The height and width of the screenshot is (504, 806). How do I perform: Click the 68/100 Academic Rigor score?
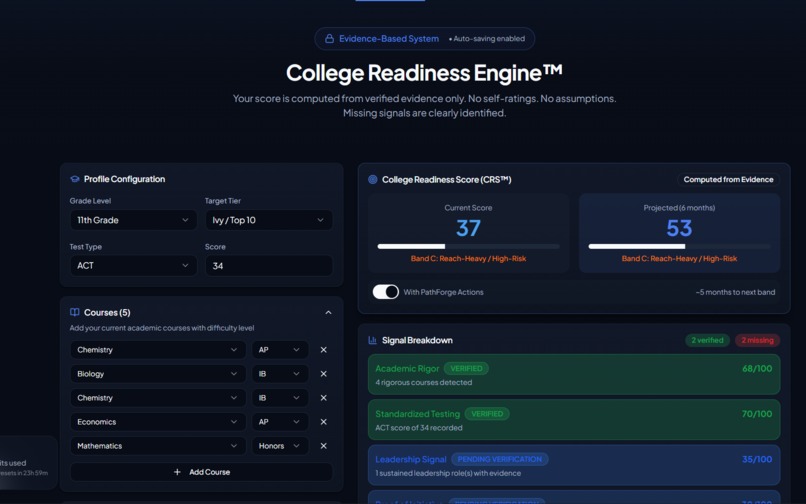tap(757, 369)
